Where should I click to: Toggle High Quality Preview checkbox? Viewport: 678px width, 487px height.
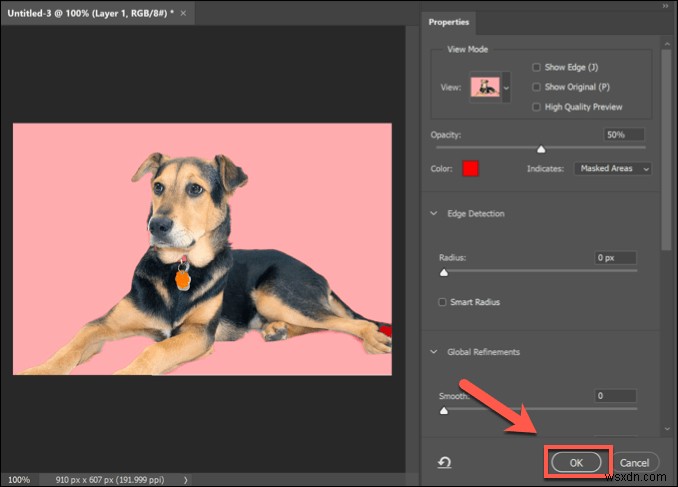[x=536, y=107]
